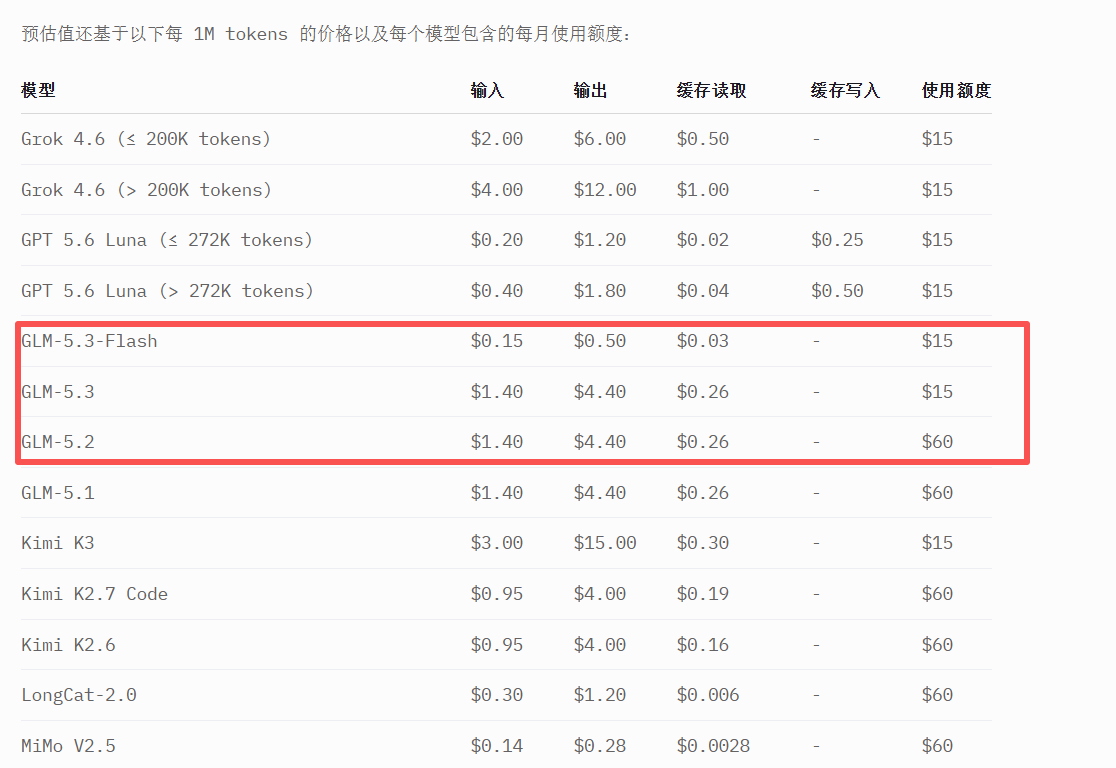Select the Grok 4.6 (> 200K tokens) row name
The height and width of the screenshot is (768, 1116).
(x=147, y=190)
